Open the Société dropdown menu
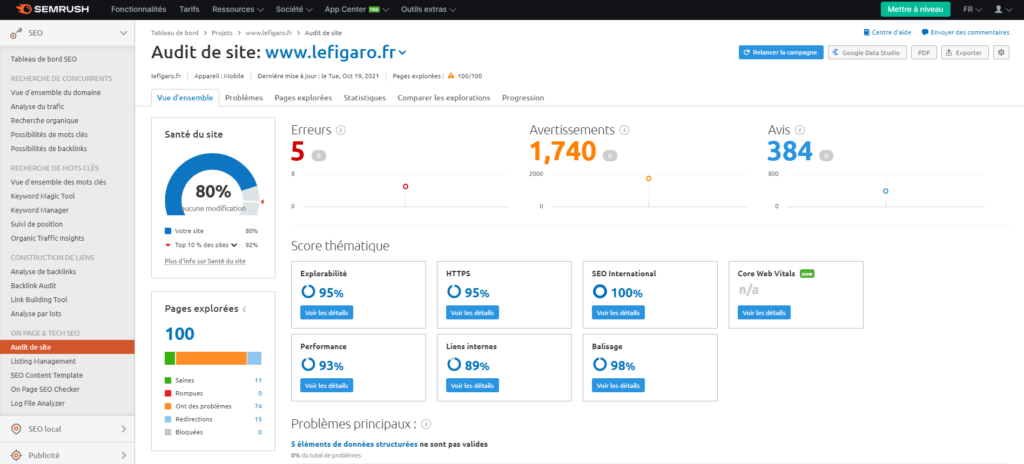 [x=294, y=10]
